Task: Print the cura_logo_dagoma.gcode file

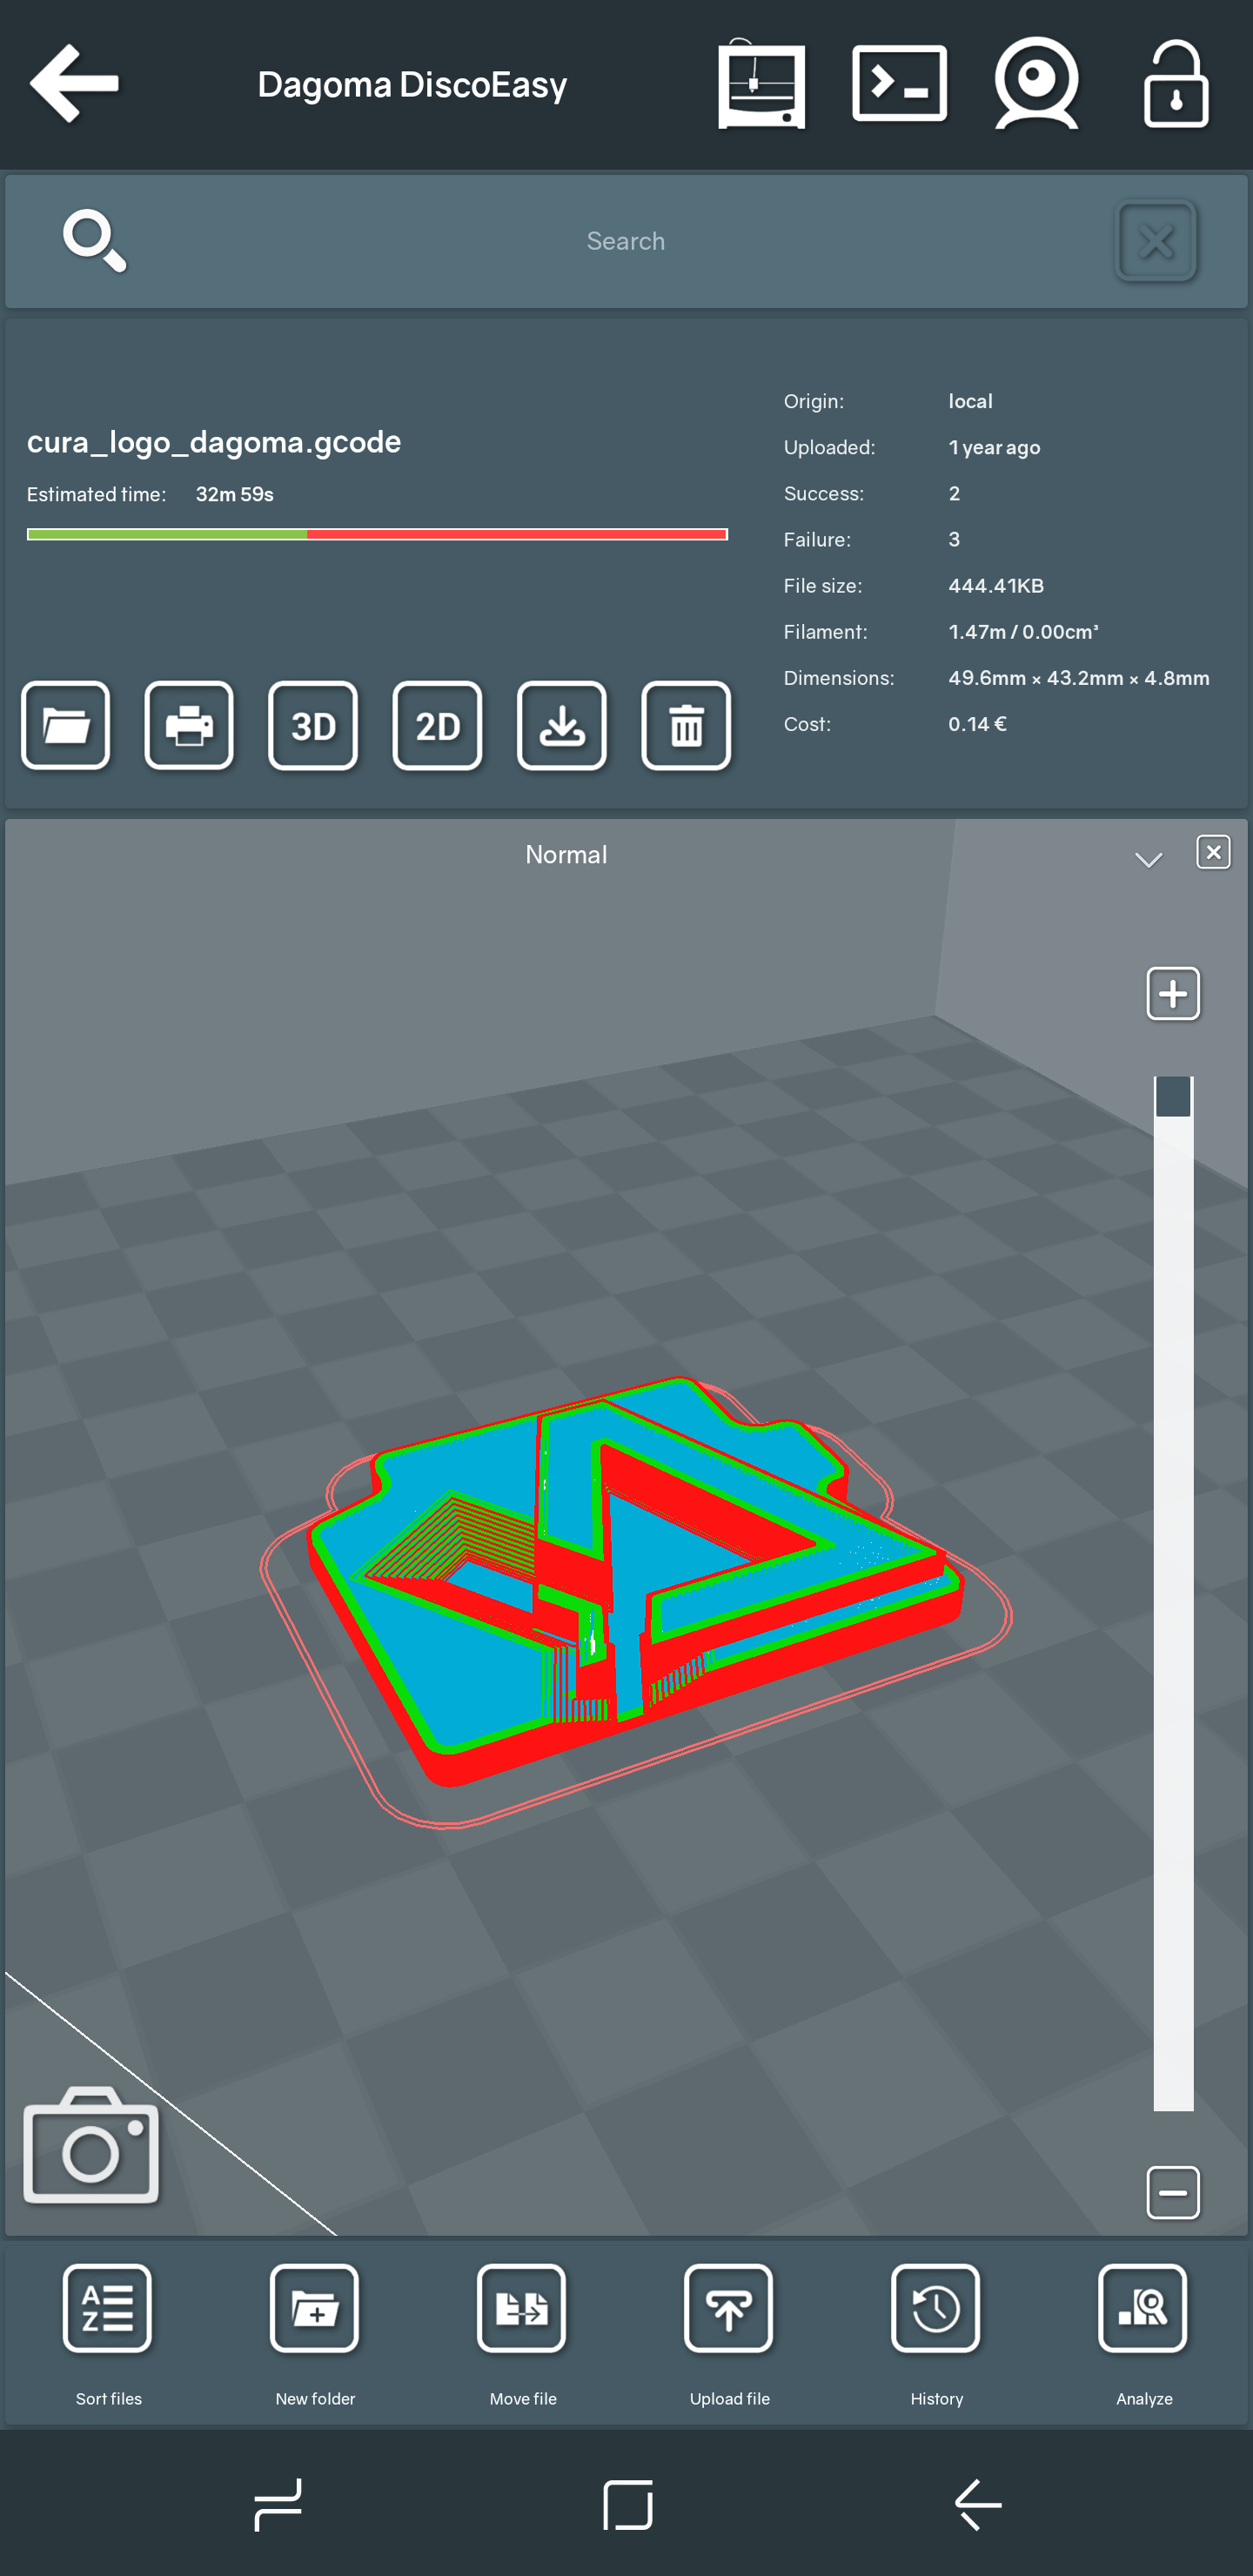Action: 189,726
